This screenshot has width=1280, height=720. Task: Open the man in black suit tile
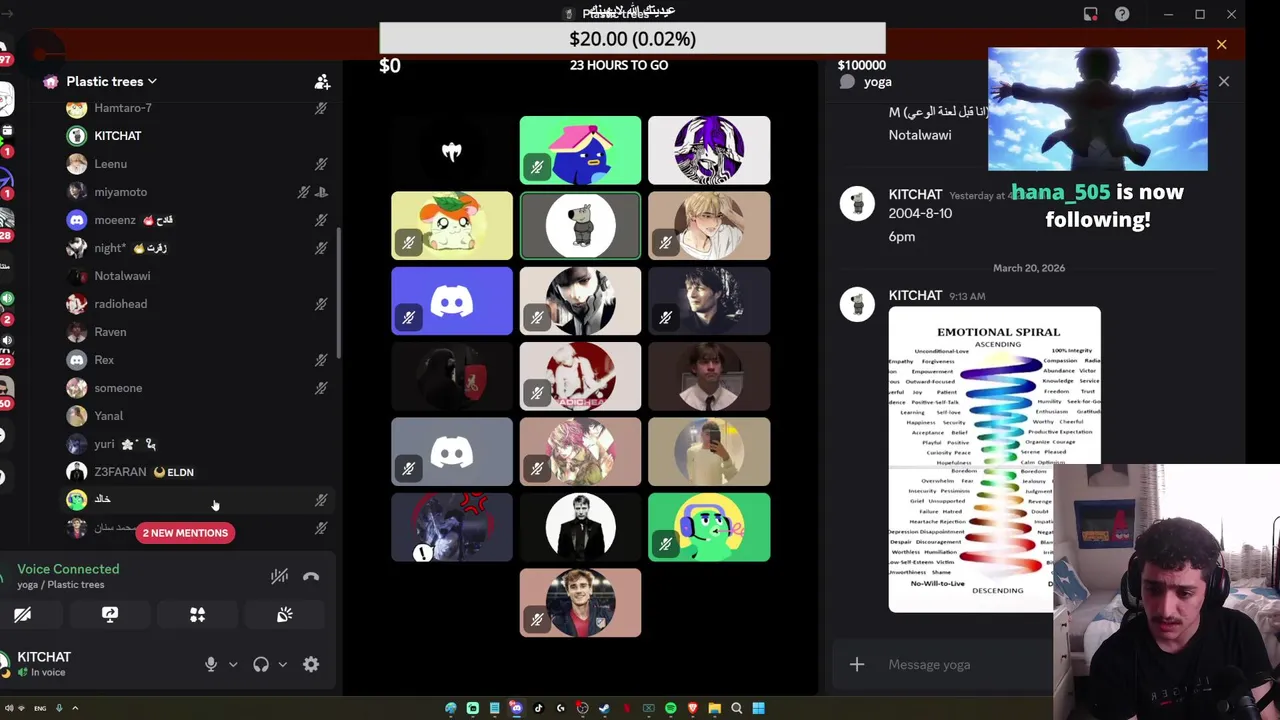click(x=580, y=527)
